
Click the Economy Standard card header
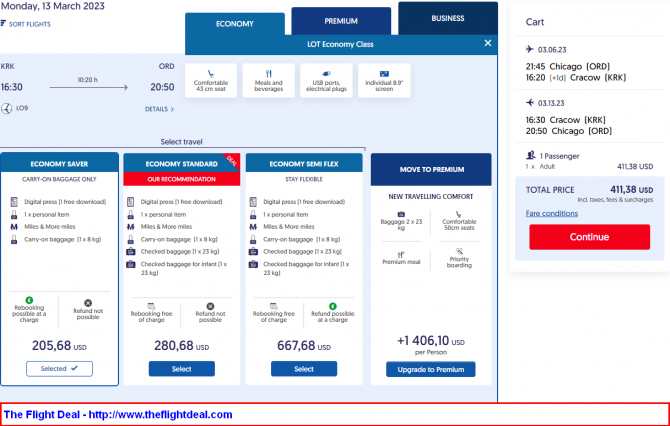pyautogui.click(x=182, y=164)
